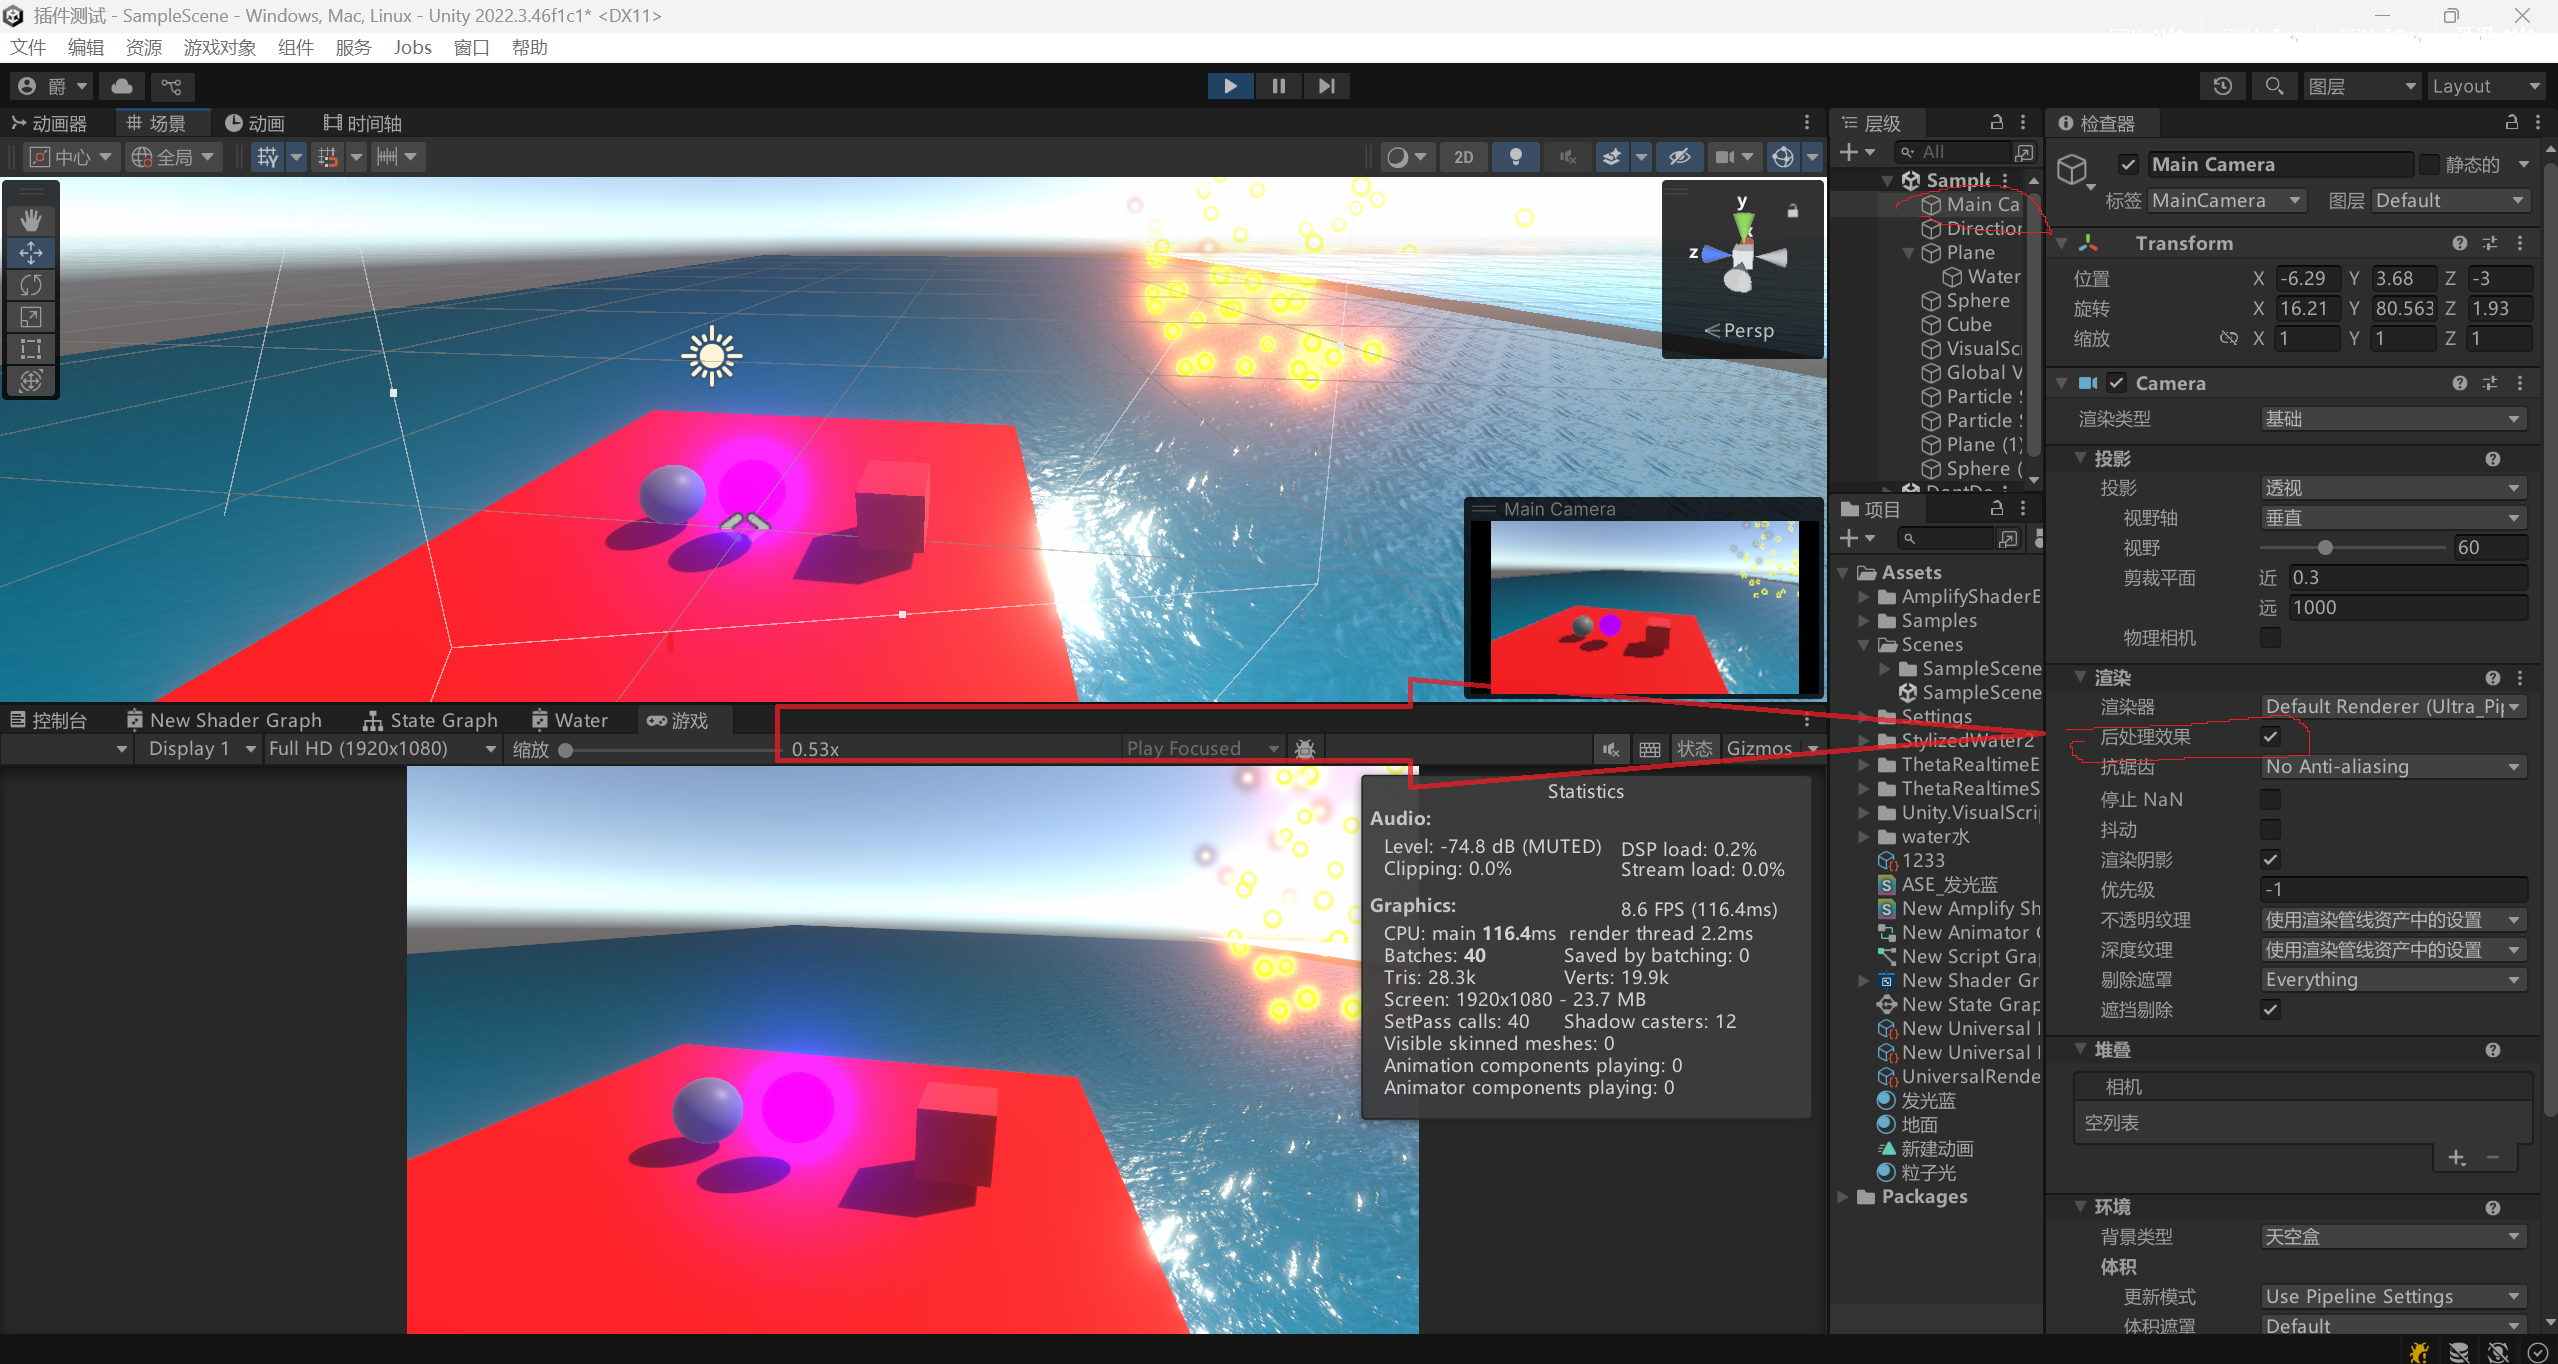The width and height of the screenshot is (2558, 1364).
Task: Enable 后处理效果 checkbox in Camera settings
Action: (2270, 737)
